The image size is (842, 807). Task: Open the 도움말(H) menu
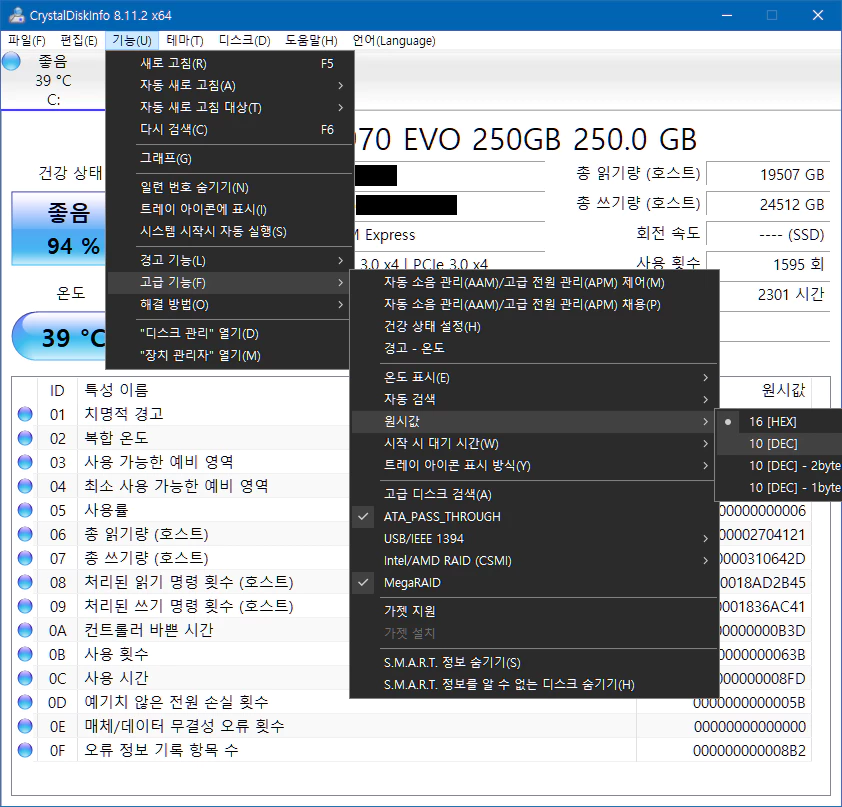coord(311,41)
